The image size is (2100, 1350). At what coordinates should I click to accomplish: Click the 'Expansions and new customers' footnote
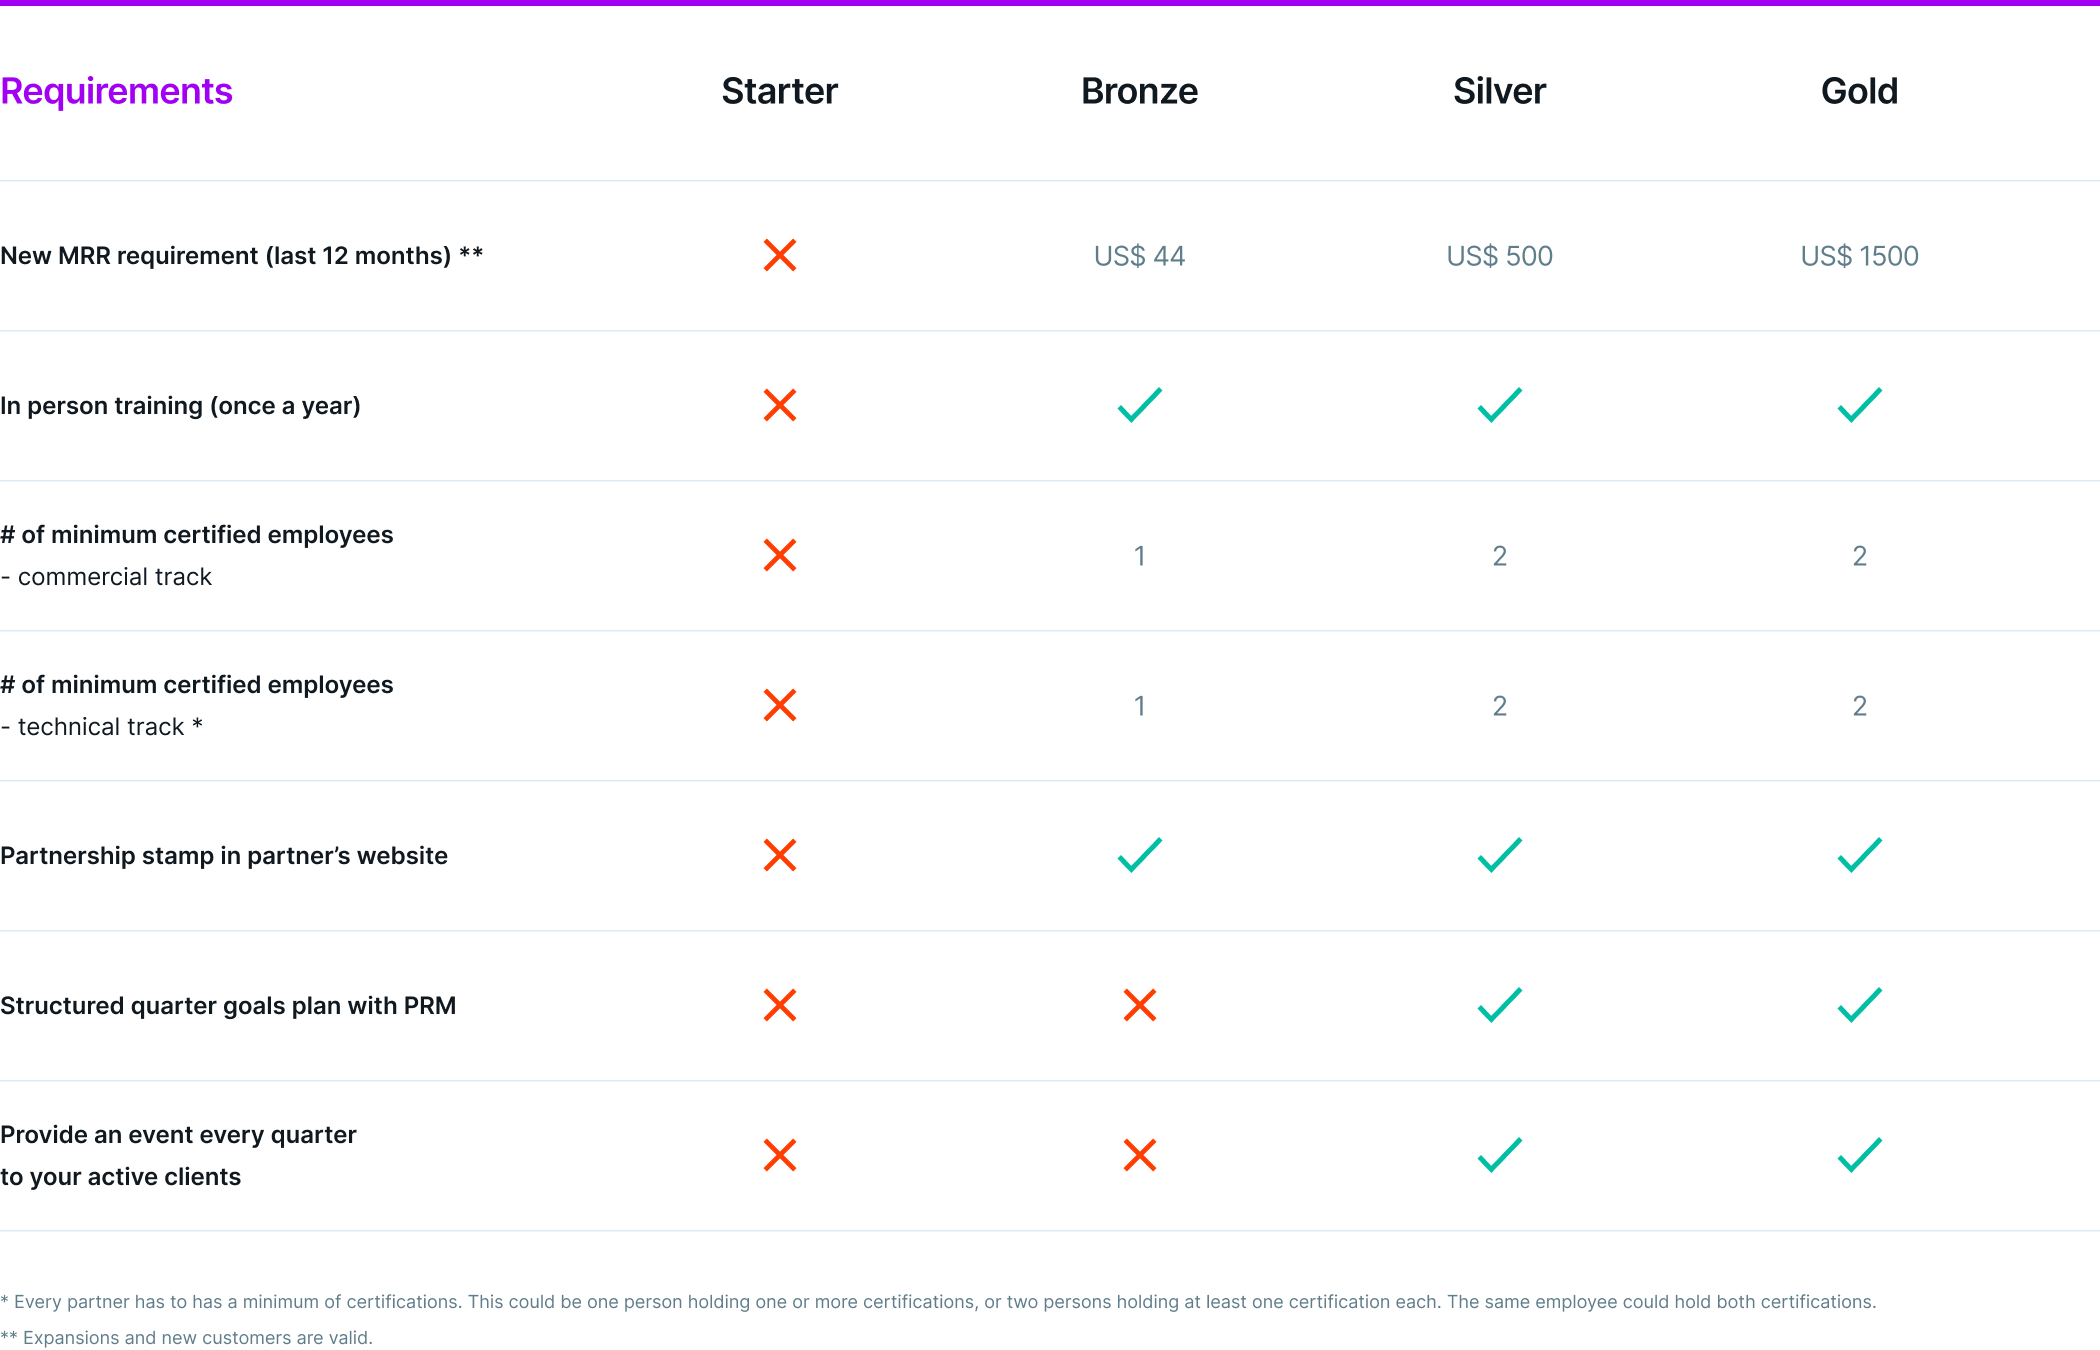click(186, 1337)
